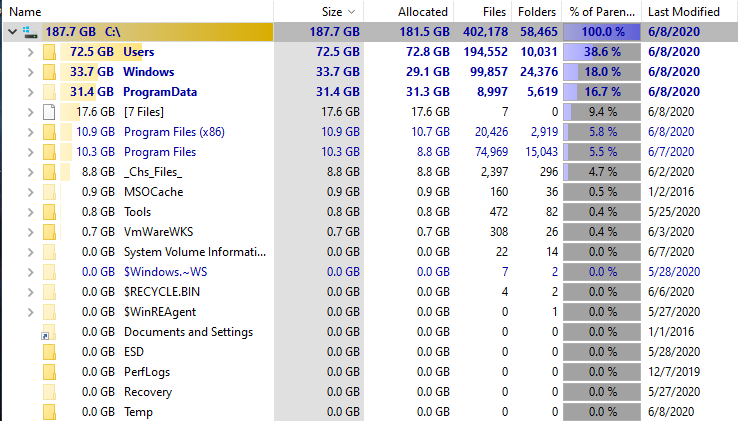Expand Program Files (x86) folder
738x421 pixels.
31,132
